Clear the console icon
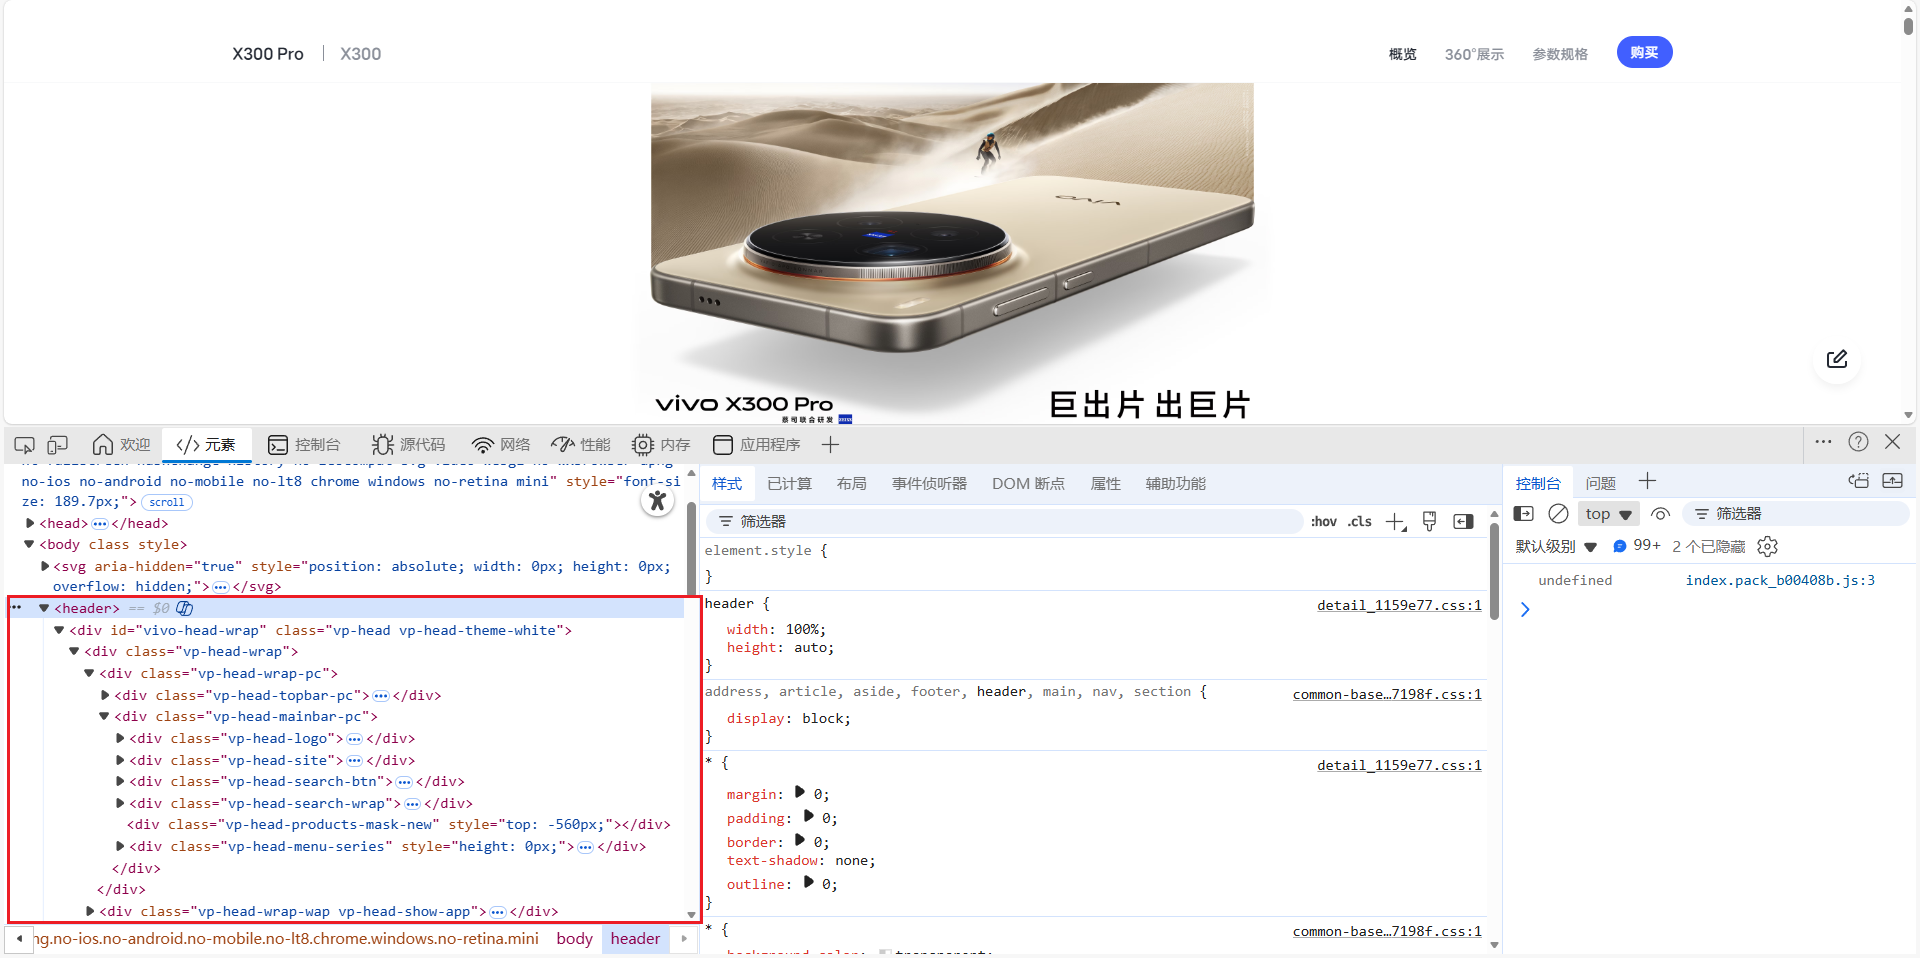The width and height of the screenshot is (1920, 958). [x=1558, y=514]
